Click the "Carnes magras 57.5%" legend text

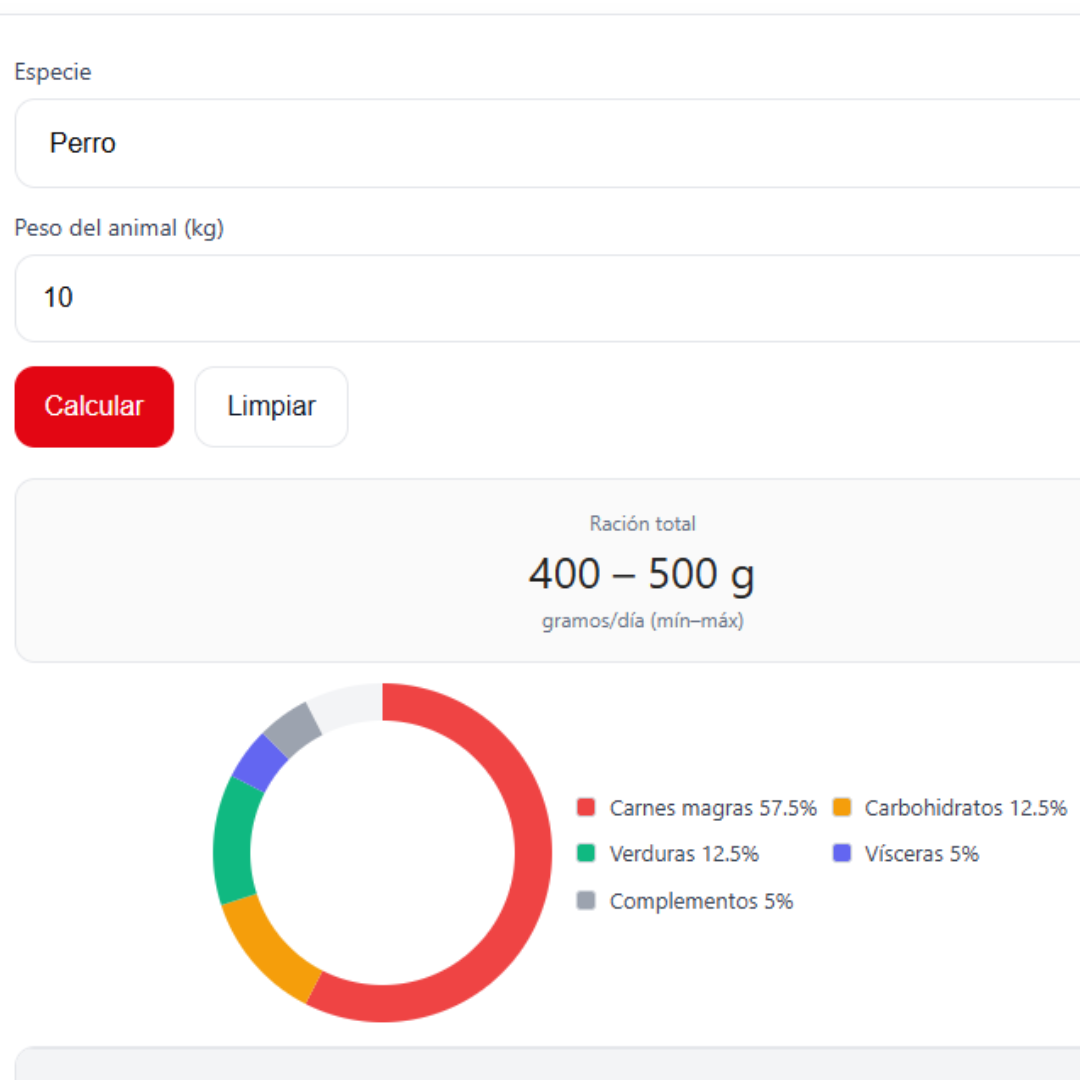pyautogui.click(x=713, y=808)
